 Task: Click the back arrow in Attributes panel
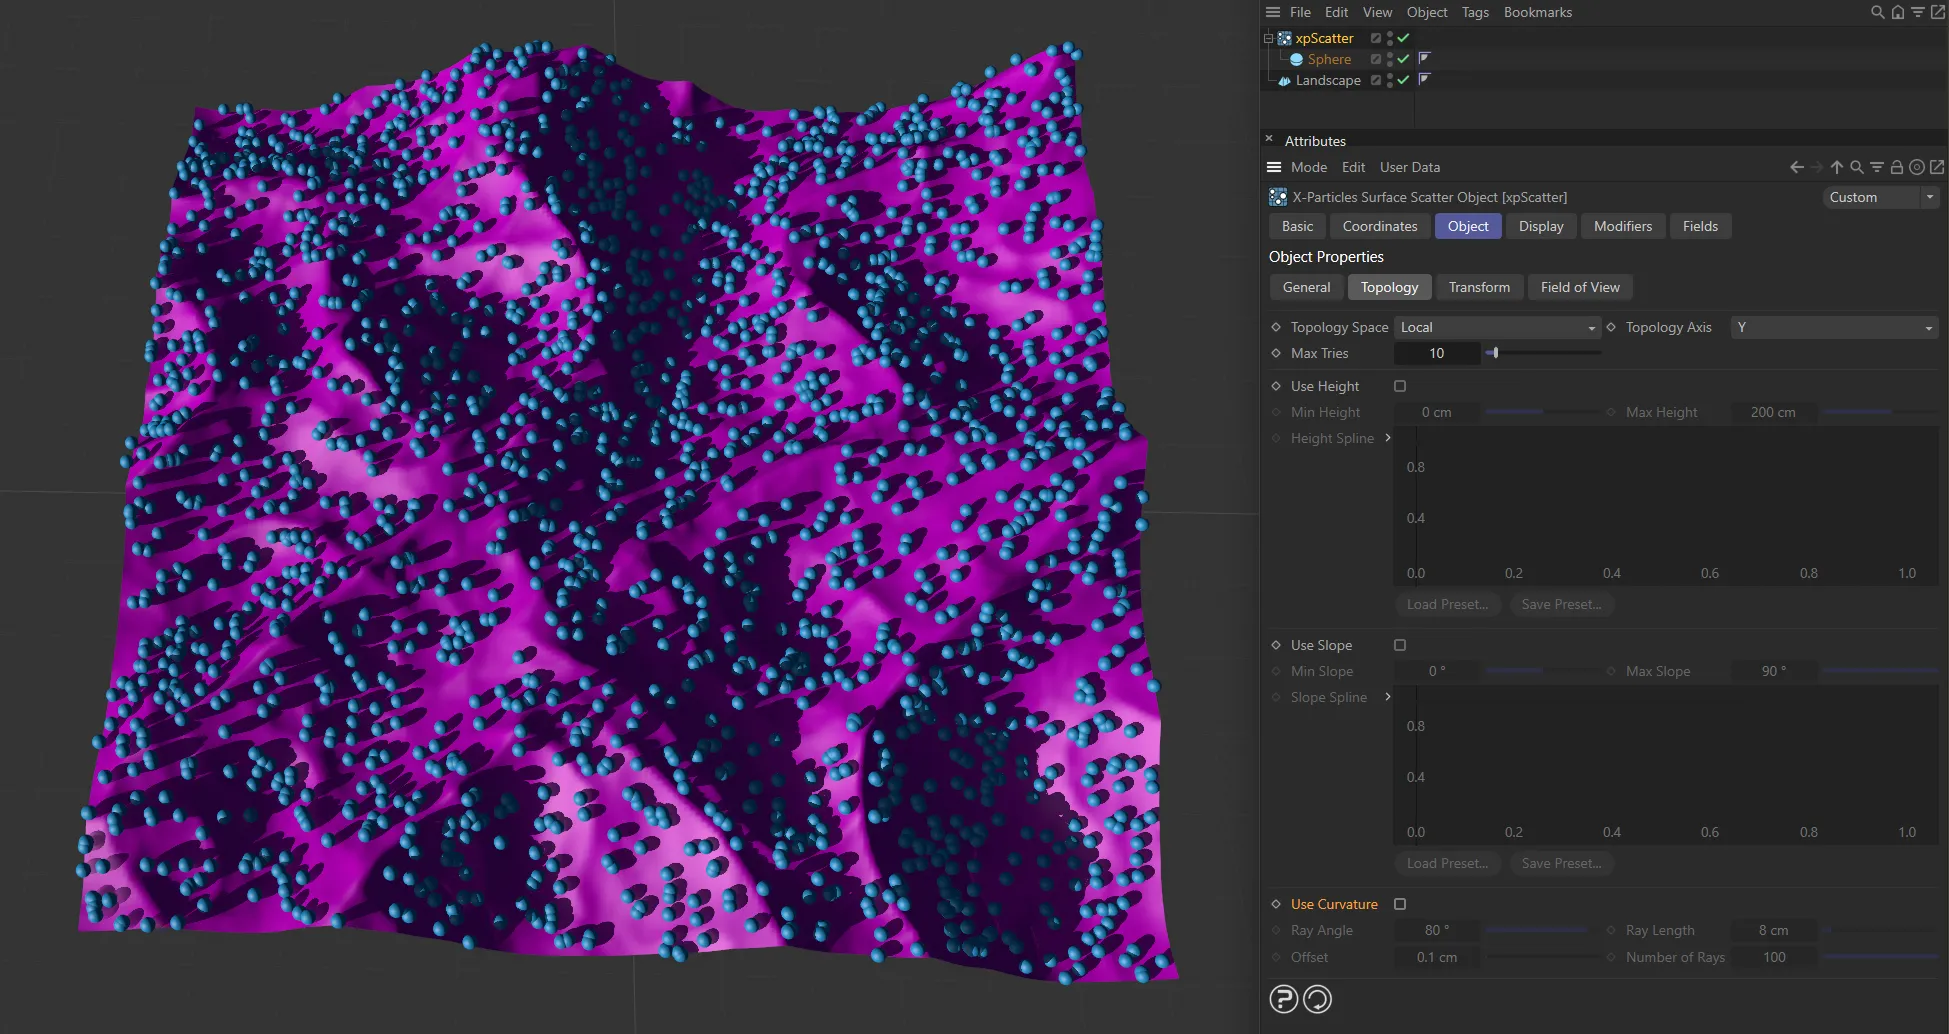point(1795,167)
